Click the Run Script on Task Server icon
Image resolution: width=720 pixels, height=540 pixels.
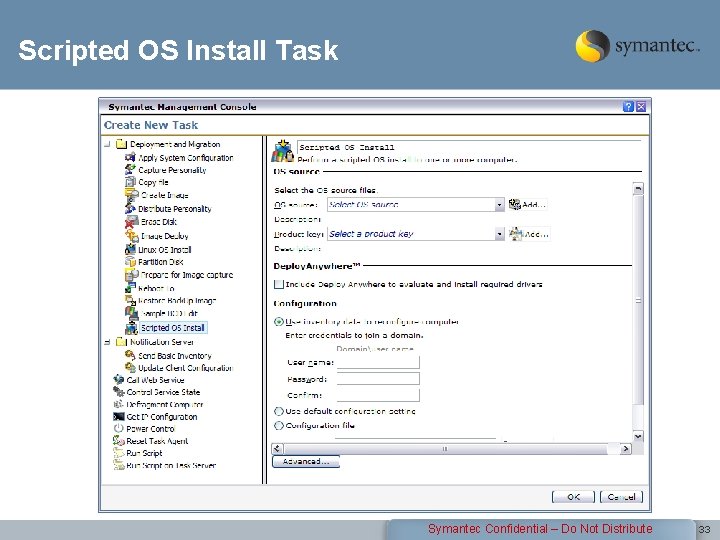click(118, 465)
